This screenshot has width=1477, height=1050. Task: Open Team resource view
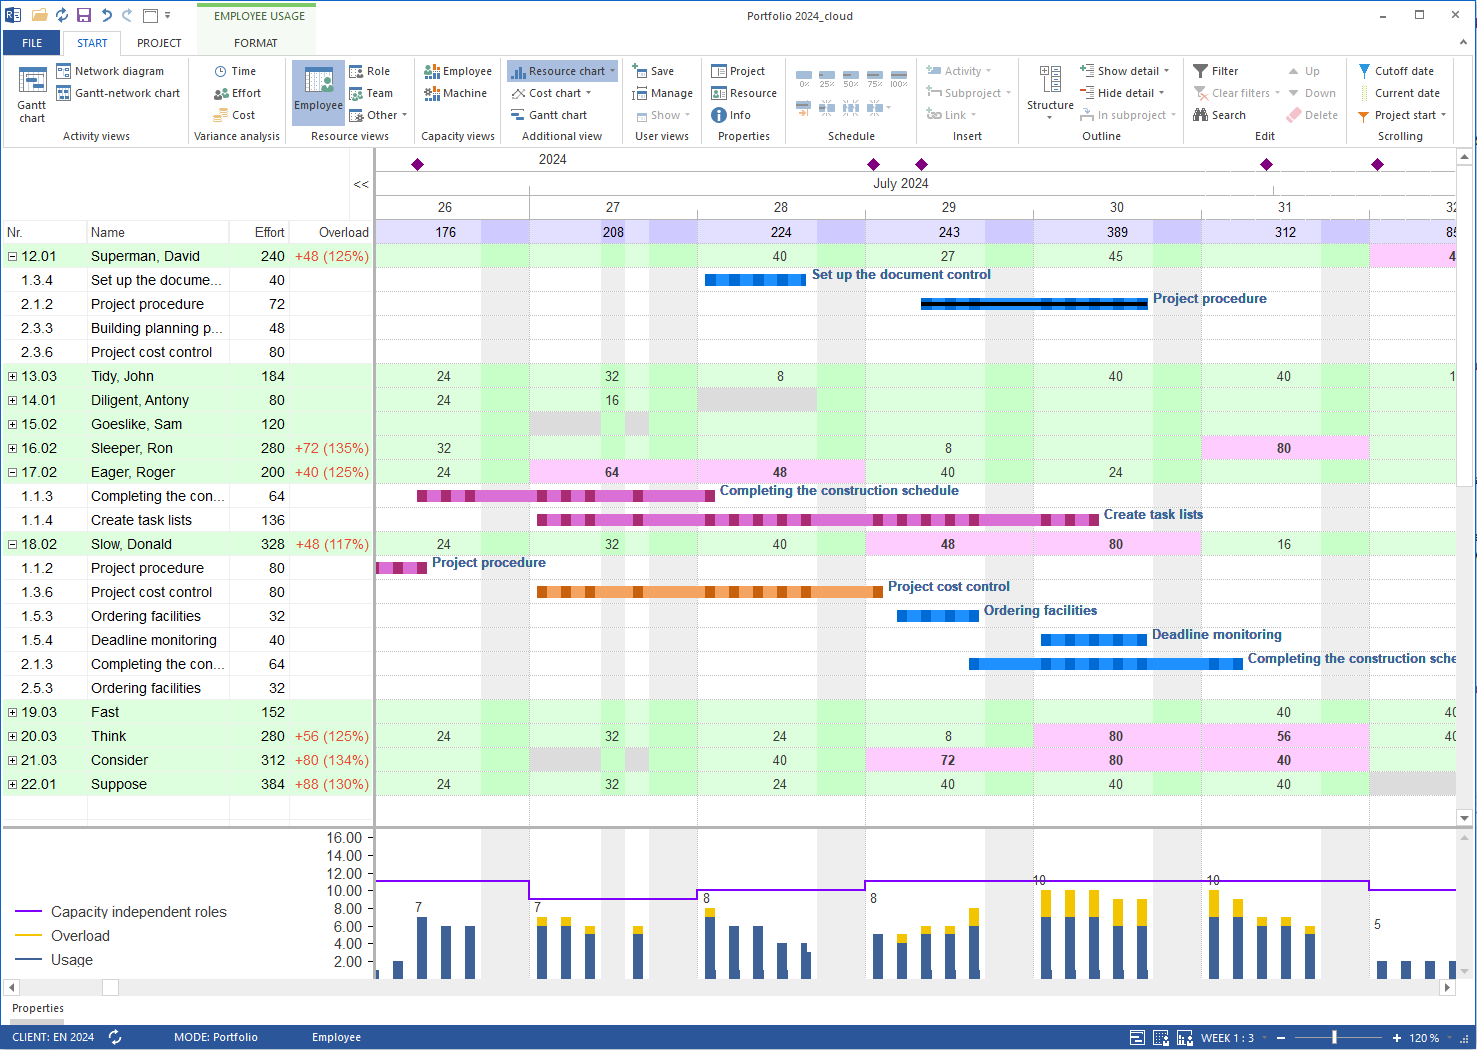[x=370, y=93]
